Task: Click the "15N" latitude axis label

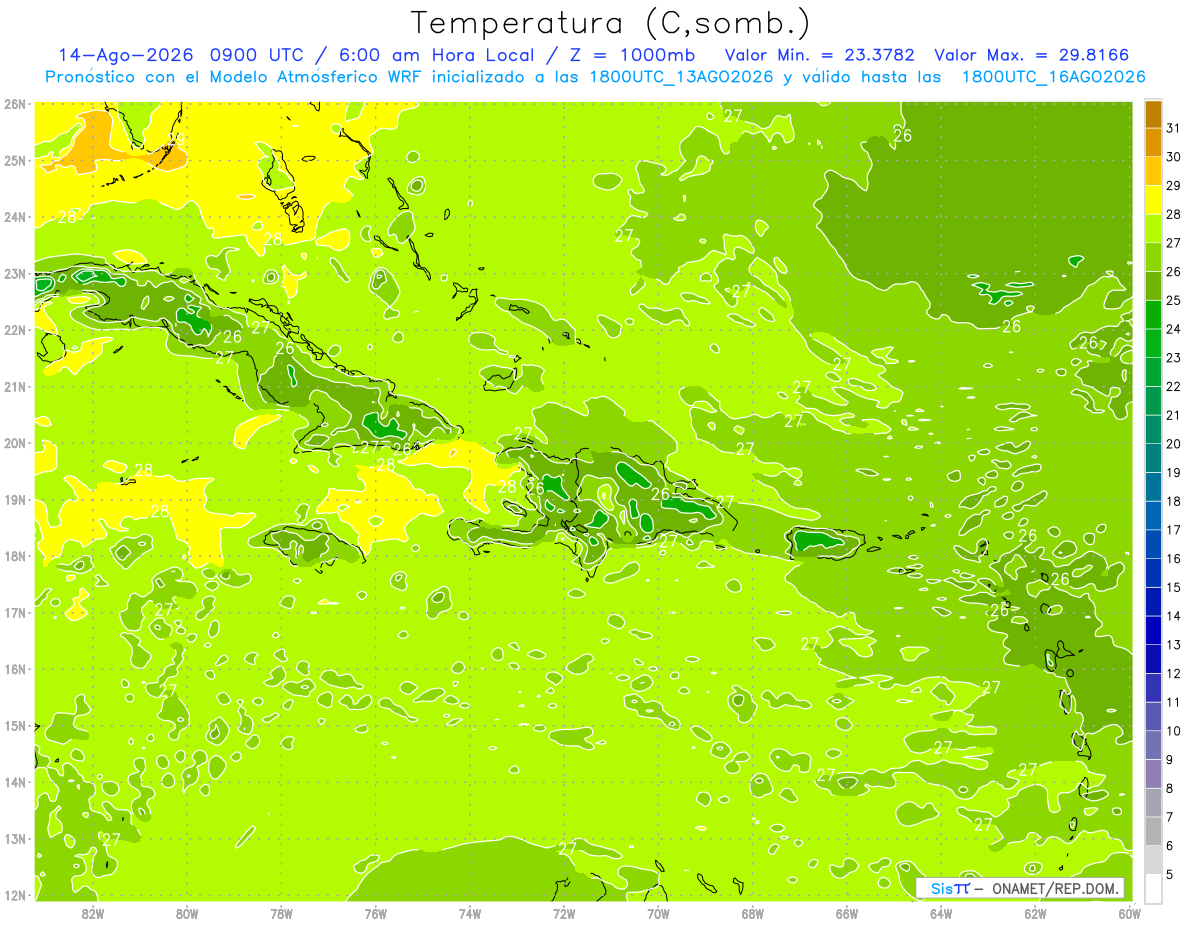Action: tap(15, 726)
